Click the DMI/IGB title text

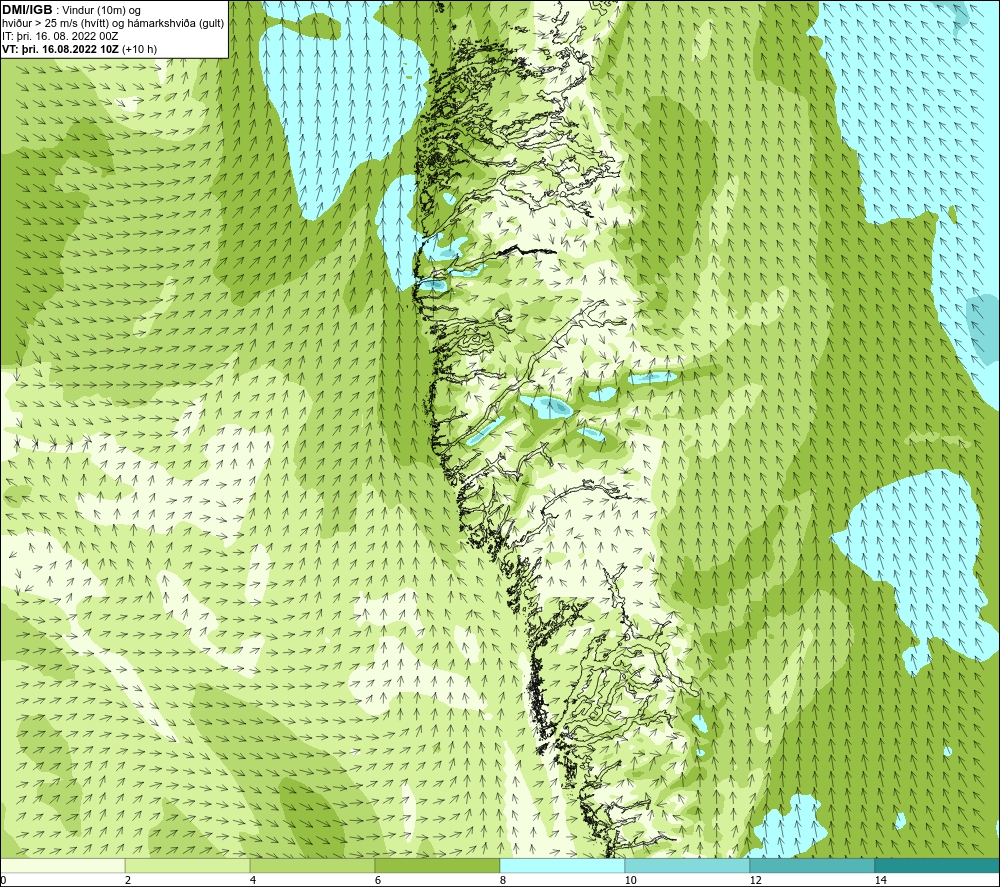point(27,10)
